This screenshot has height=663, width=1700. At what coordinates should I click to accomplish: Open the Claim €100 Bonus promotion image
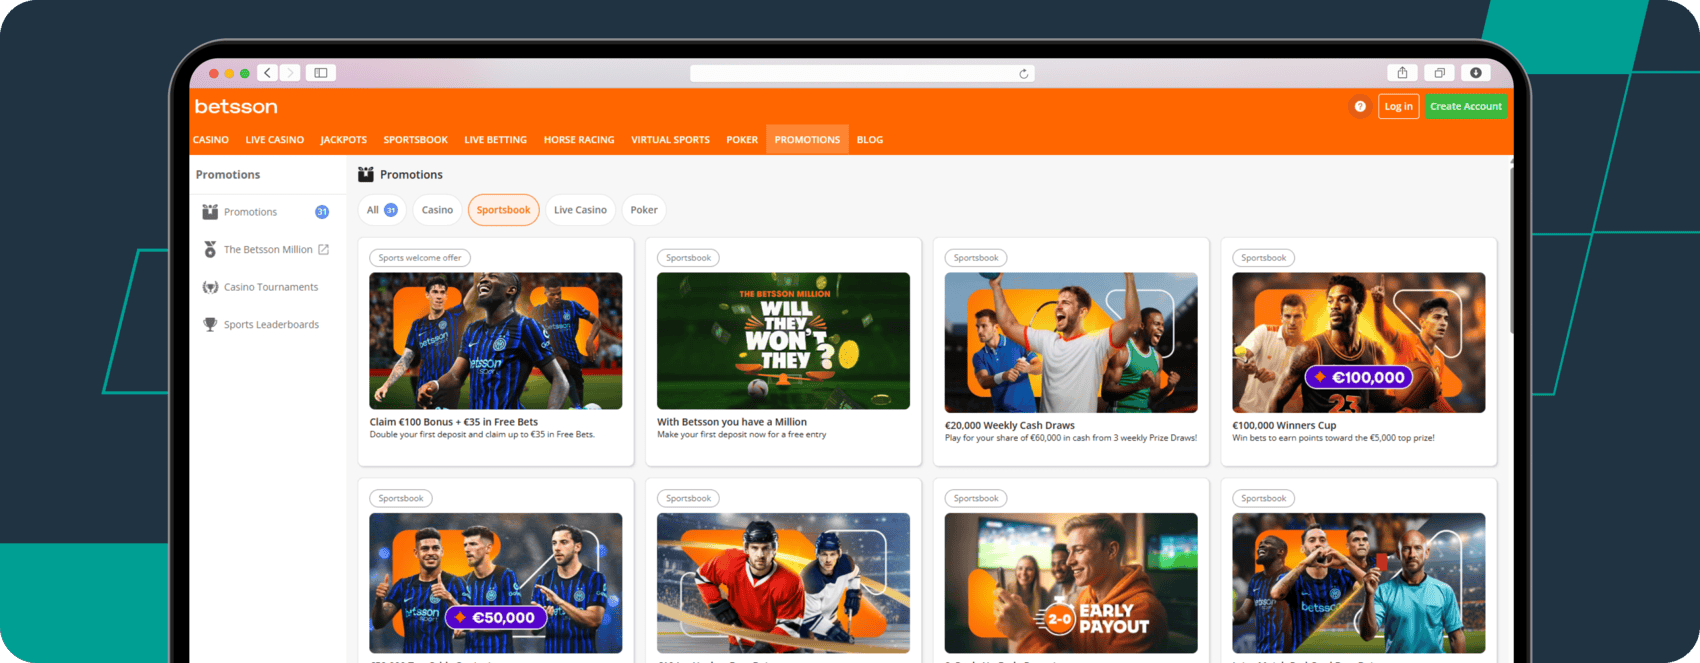496,341
